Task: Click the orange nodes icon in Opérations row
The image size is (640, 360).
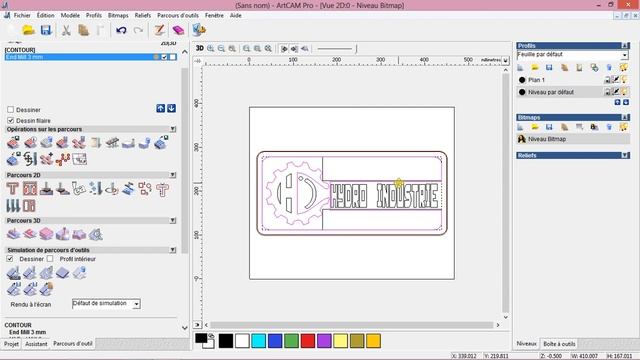Action: pyautogui.click(x=62, y=159)
